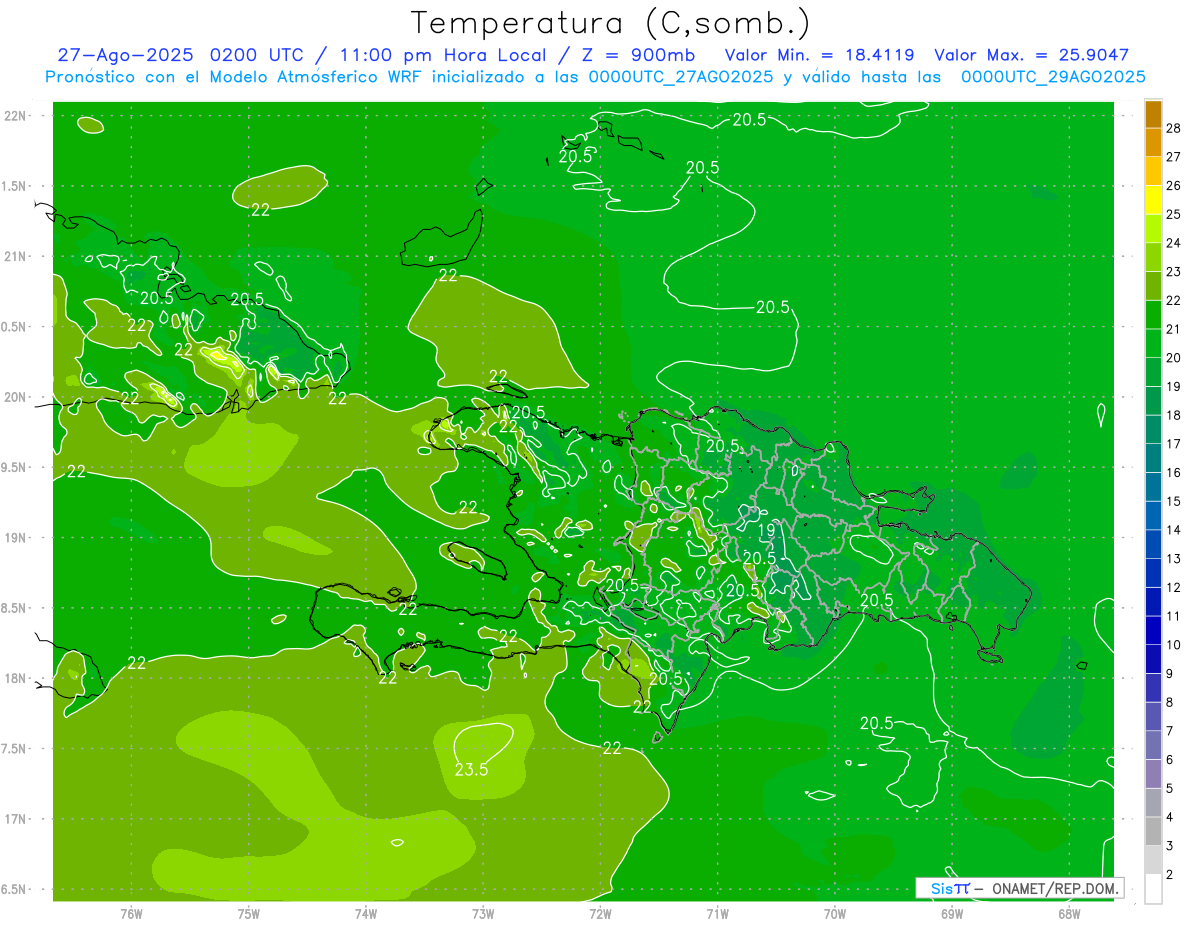1200x927 pixels.
Task: Click the SisTT – ONAMET/REP.DOM. logo box
Action: click(x=1020, y=888)
